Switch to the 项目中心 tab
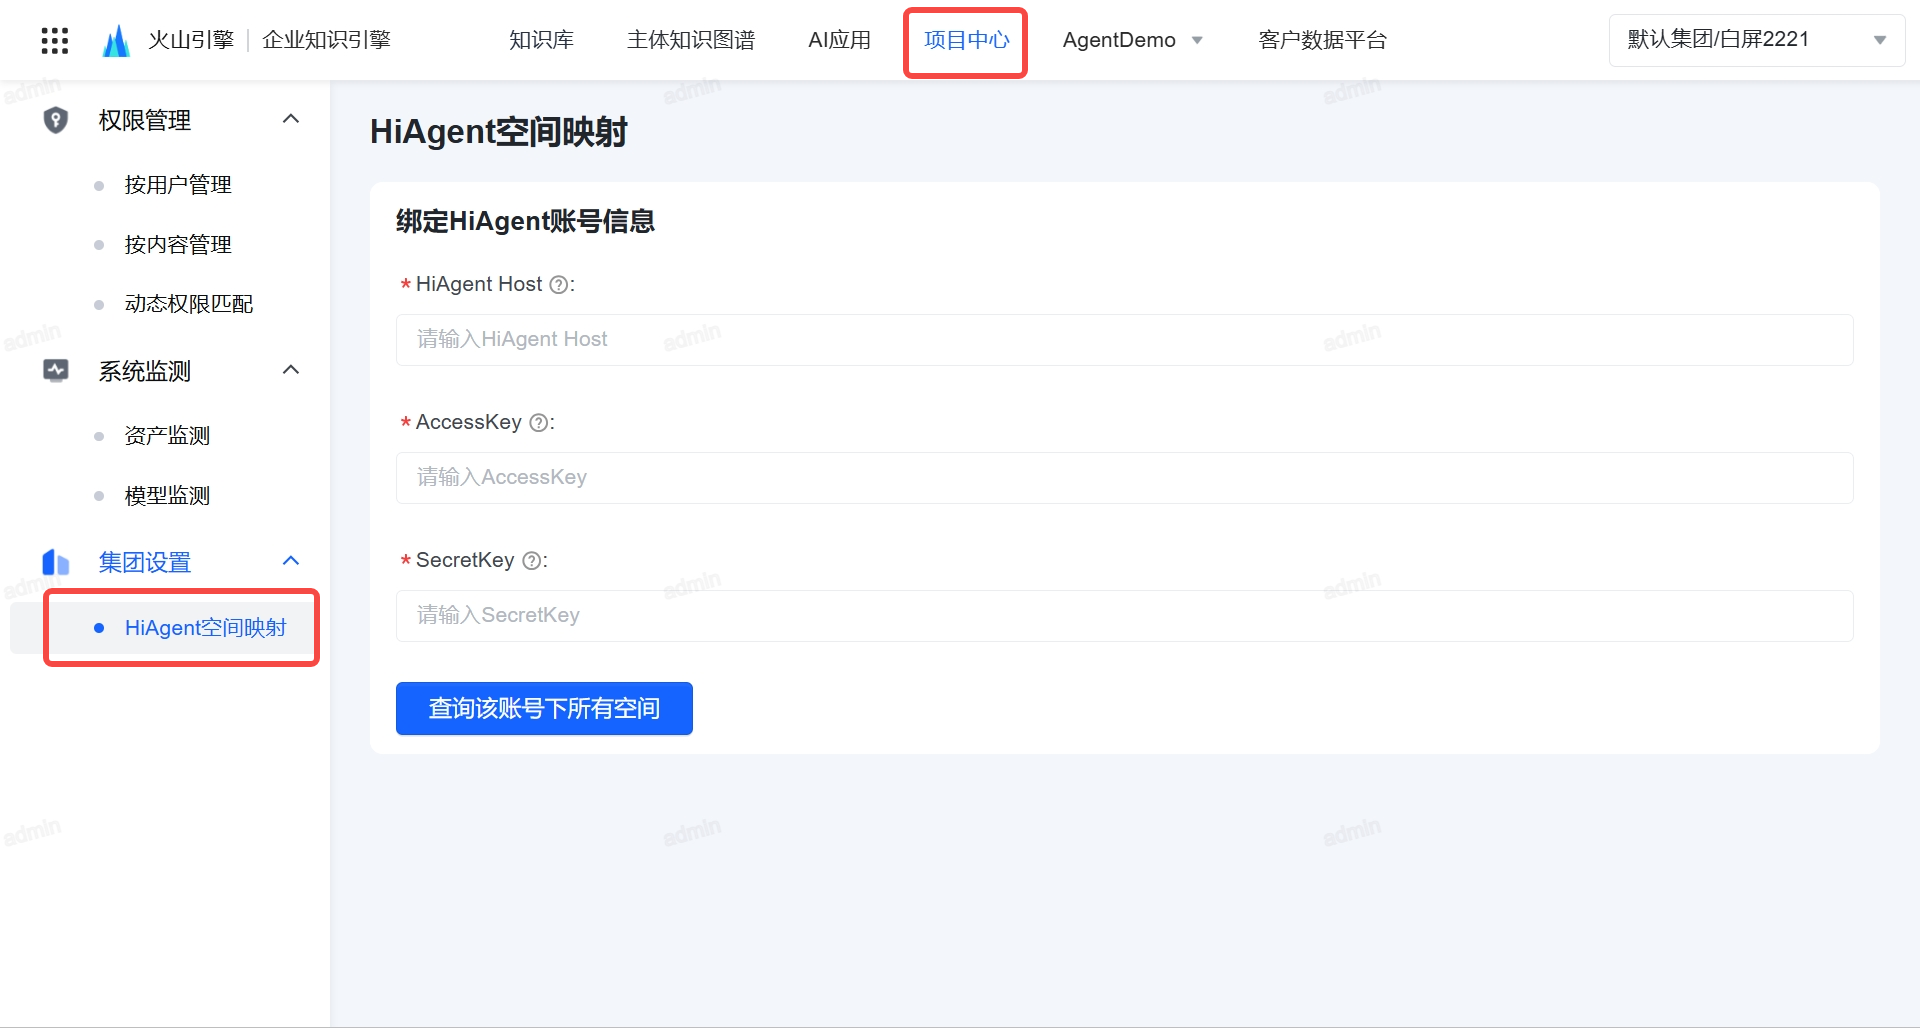The image size is (1920, 1028). point(966,40)
